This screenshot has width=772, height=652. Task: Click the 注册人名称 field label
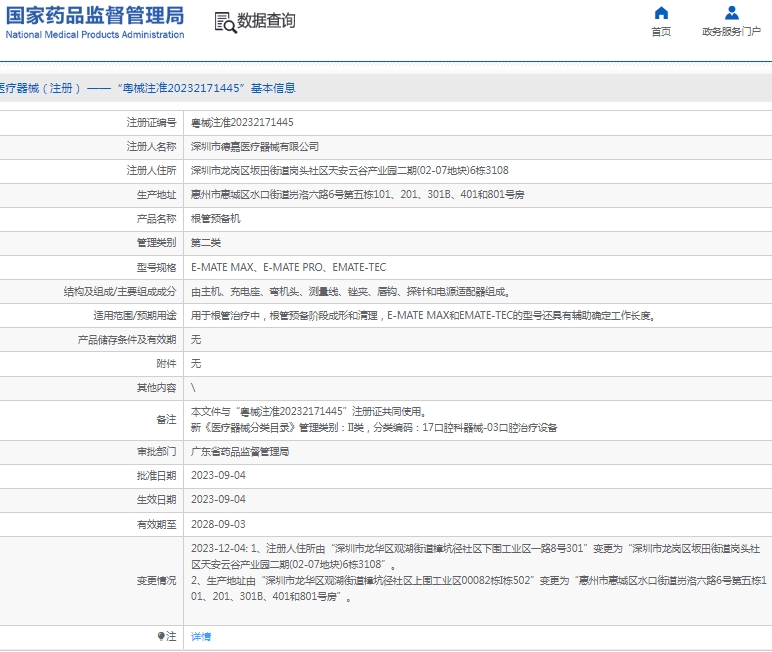pyautogui.click(x=151, y=147)
